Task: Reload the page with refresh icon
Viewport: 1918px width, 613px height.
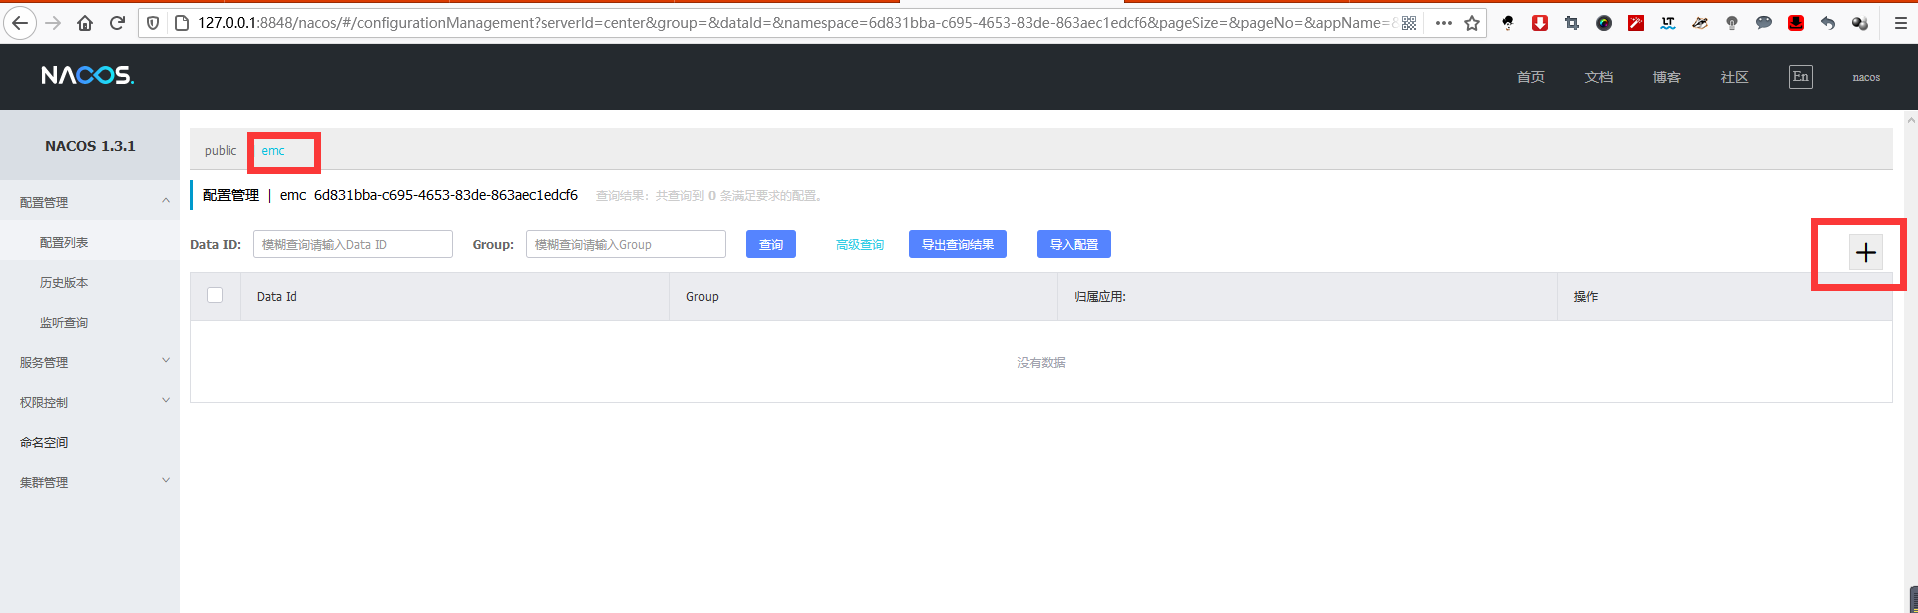Action: (x=117, y=22)
